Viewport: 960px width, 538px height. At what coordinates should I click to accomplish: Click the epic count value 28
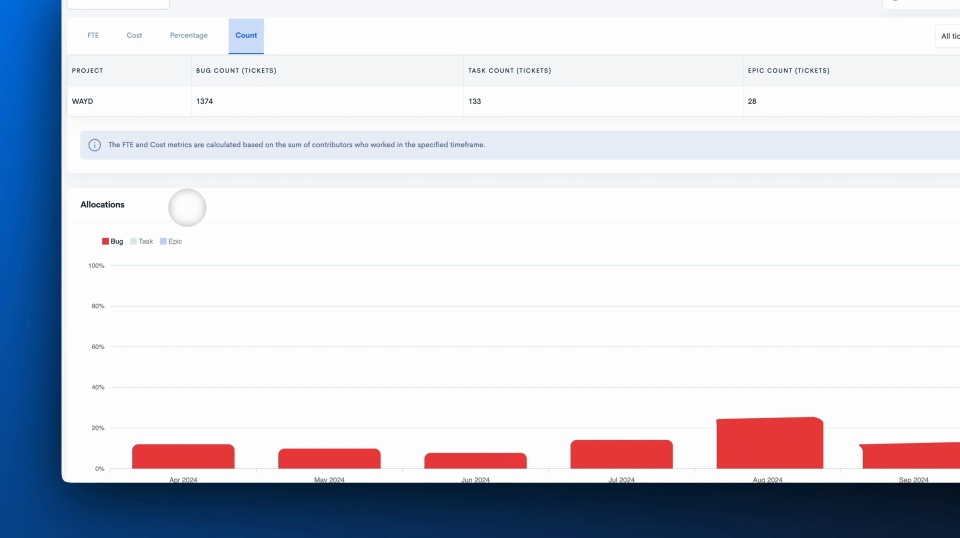click(x=752, y=102)
